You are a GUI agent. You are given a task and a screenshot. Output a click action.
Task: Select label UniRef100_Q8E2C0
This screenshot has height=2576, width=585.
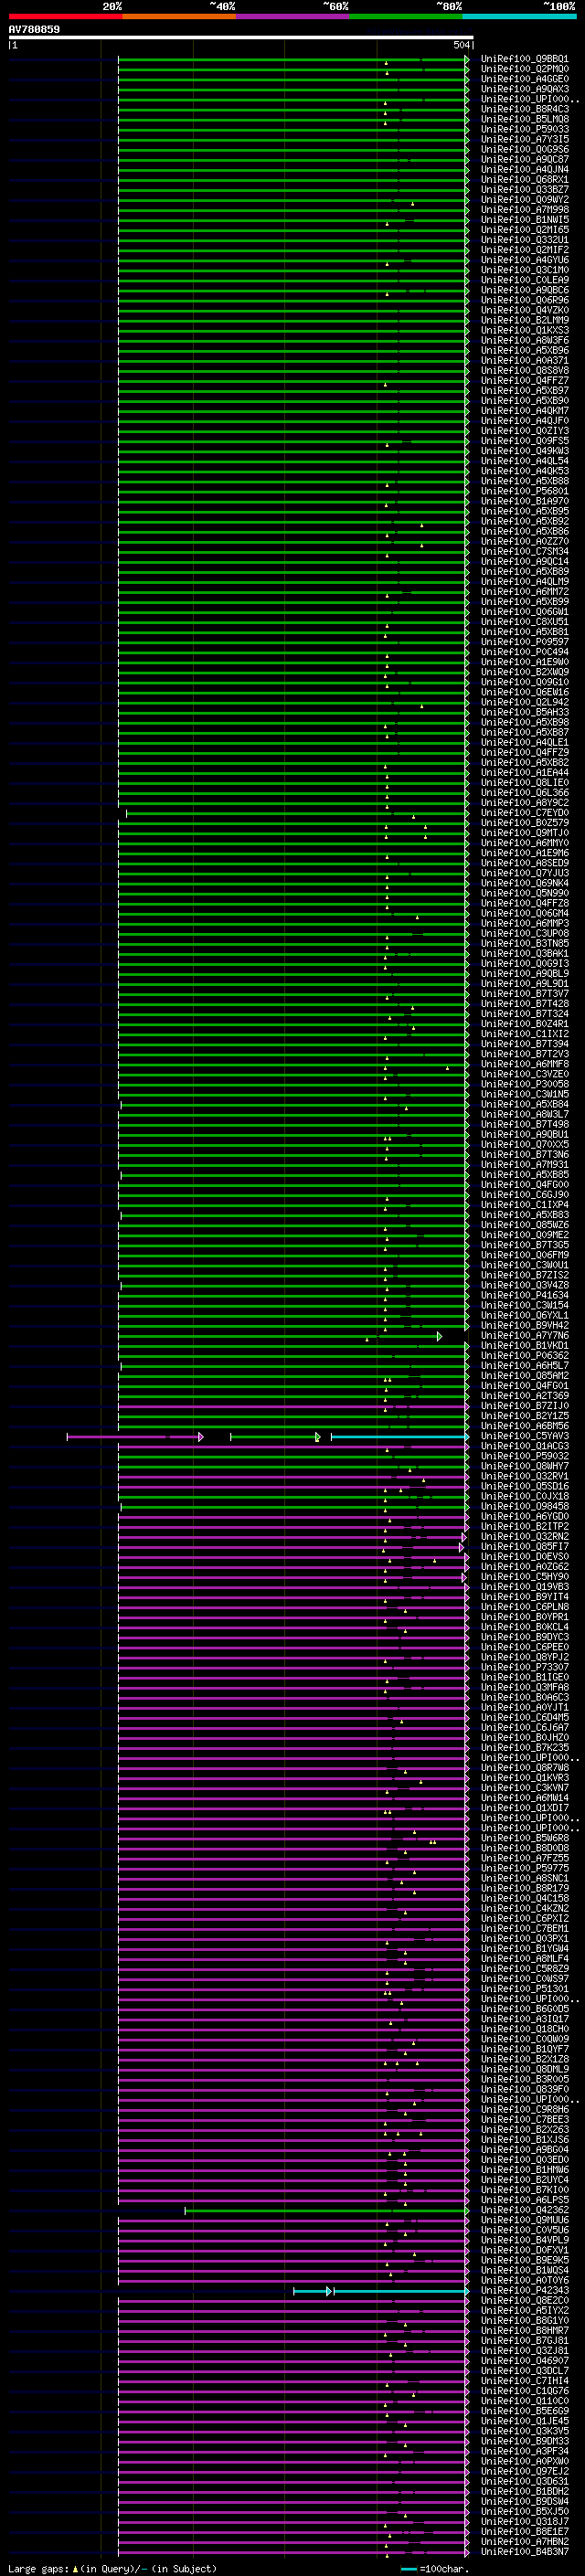tap(524, 2301)
